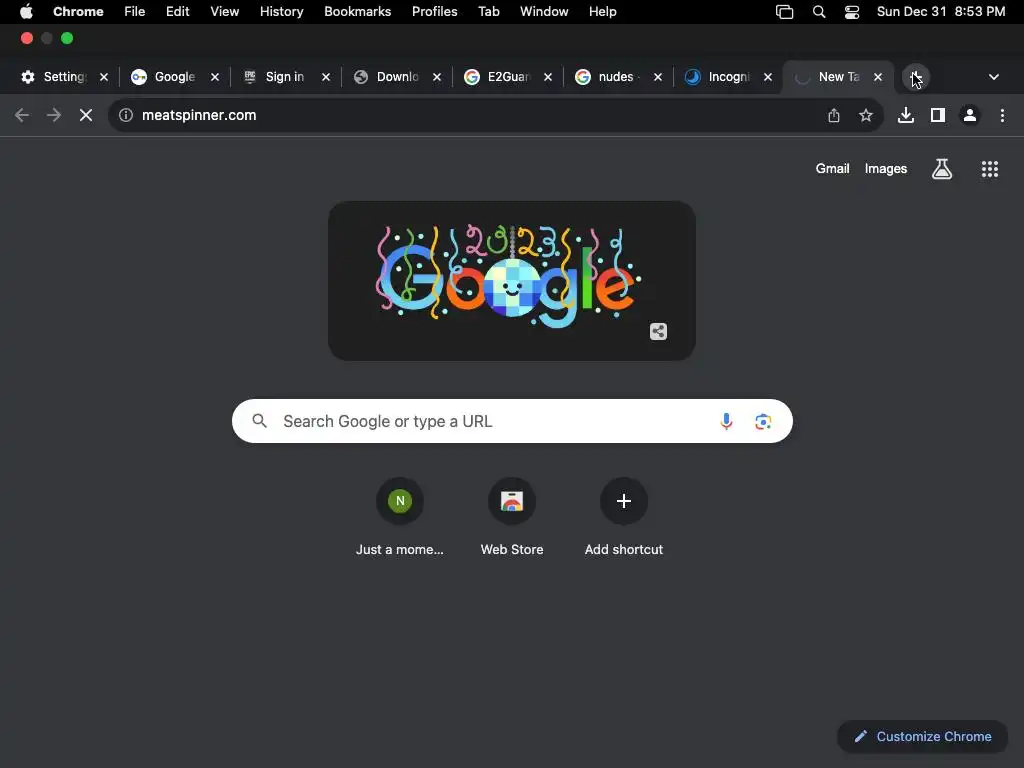Bookmark this tab with star icon
The image size is (1024, 768).
(866, 116)
